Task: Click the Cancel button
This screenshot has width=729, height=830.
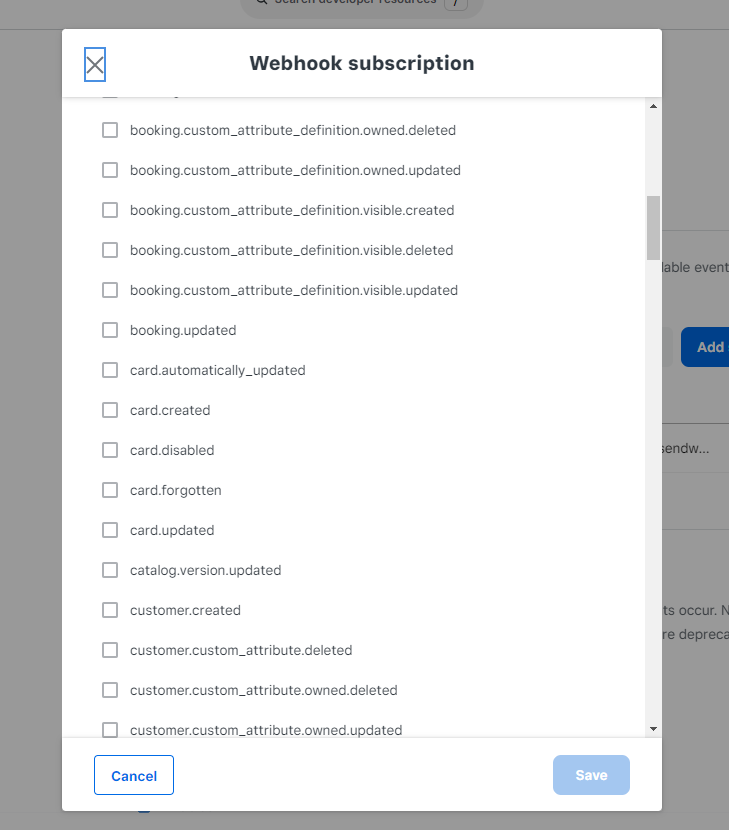Action: click(134, 775)
